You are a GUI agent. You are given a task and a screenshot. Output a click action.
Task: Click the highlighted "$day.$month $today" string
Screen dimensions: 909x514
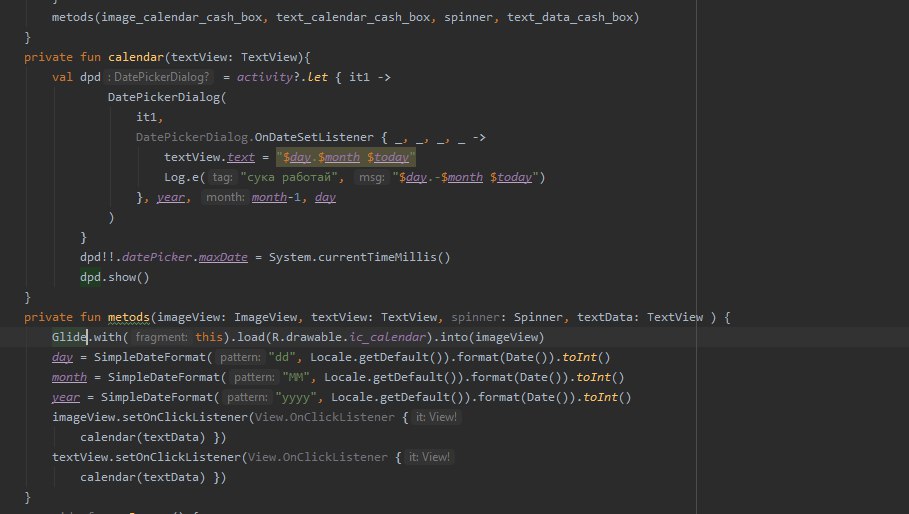coord(346,157)
